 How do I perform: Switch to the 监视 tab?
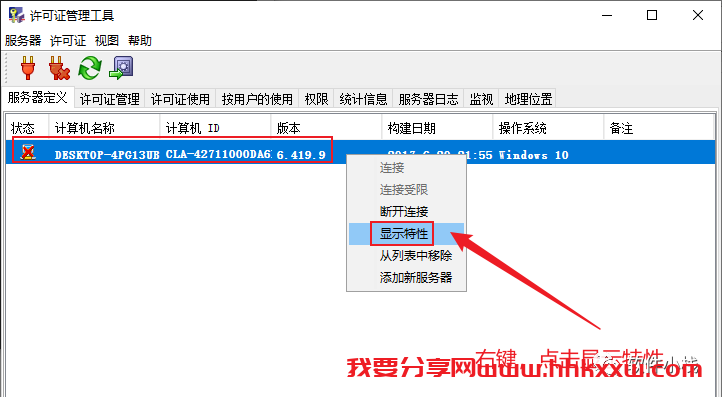(x=481, y=99)
